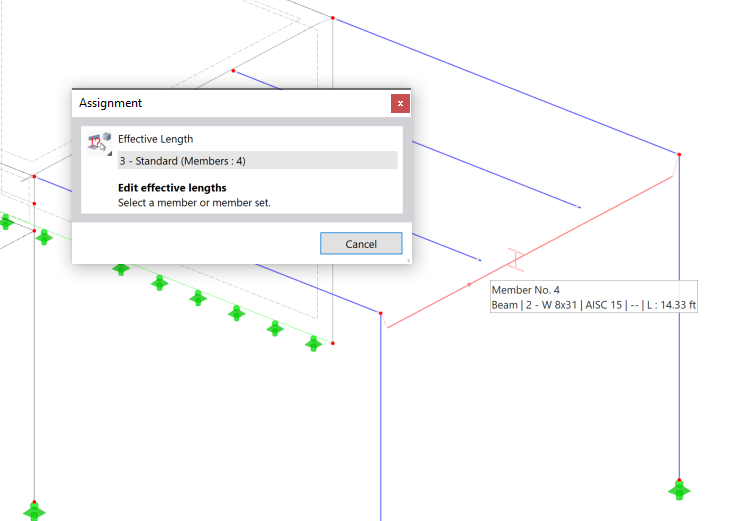
Task: Click the green nodal support at bottom right column
Action: (679, 490)
